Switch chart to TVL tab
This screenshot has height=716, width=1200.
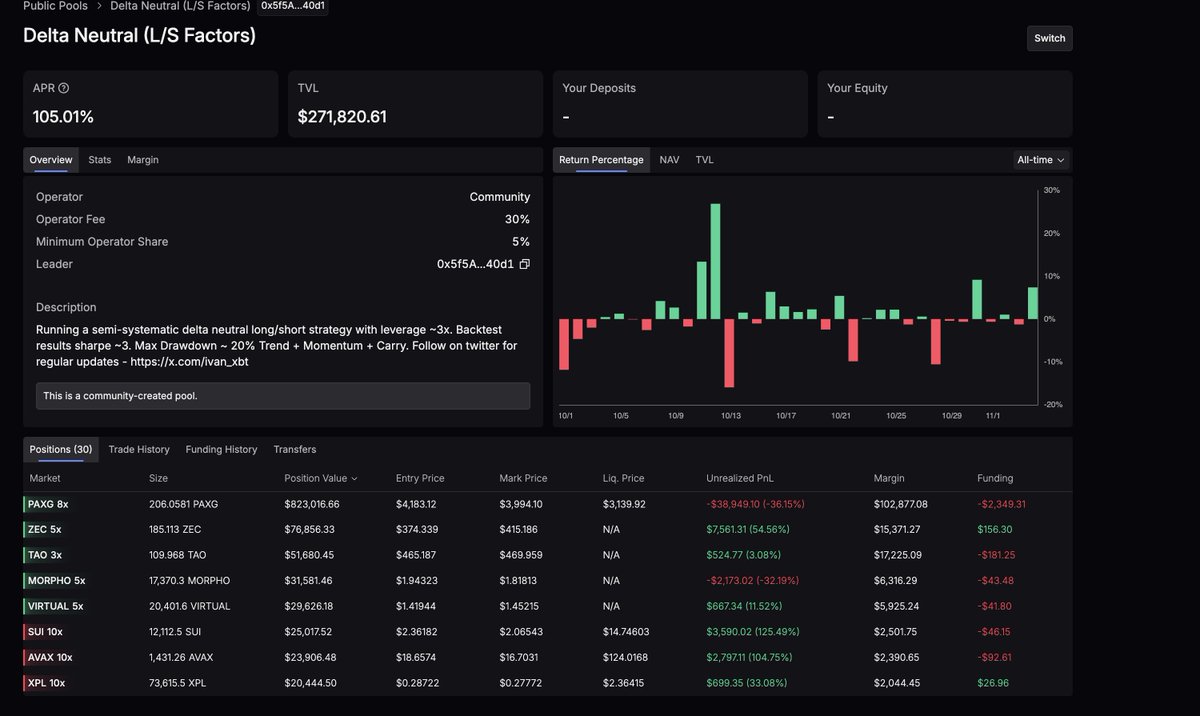click(x=705, y=160)
